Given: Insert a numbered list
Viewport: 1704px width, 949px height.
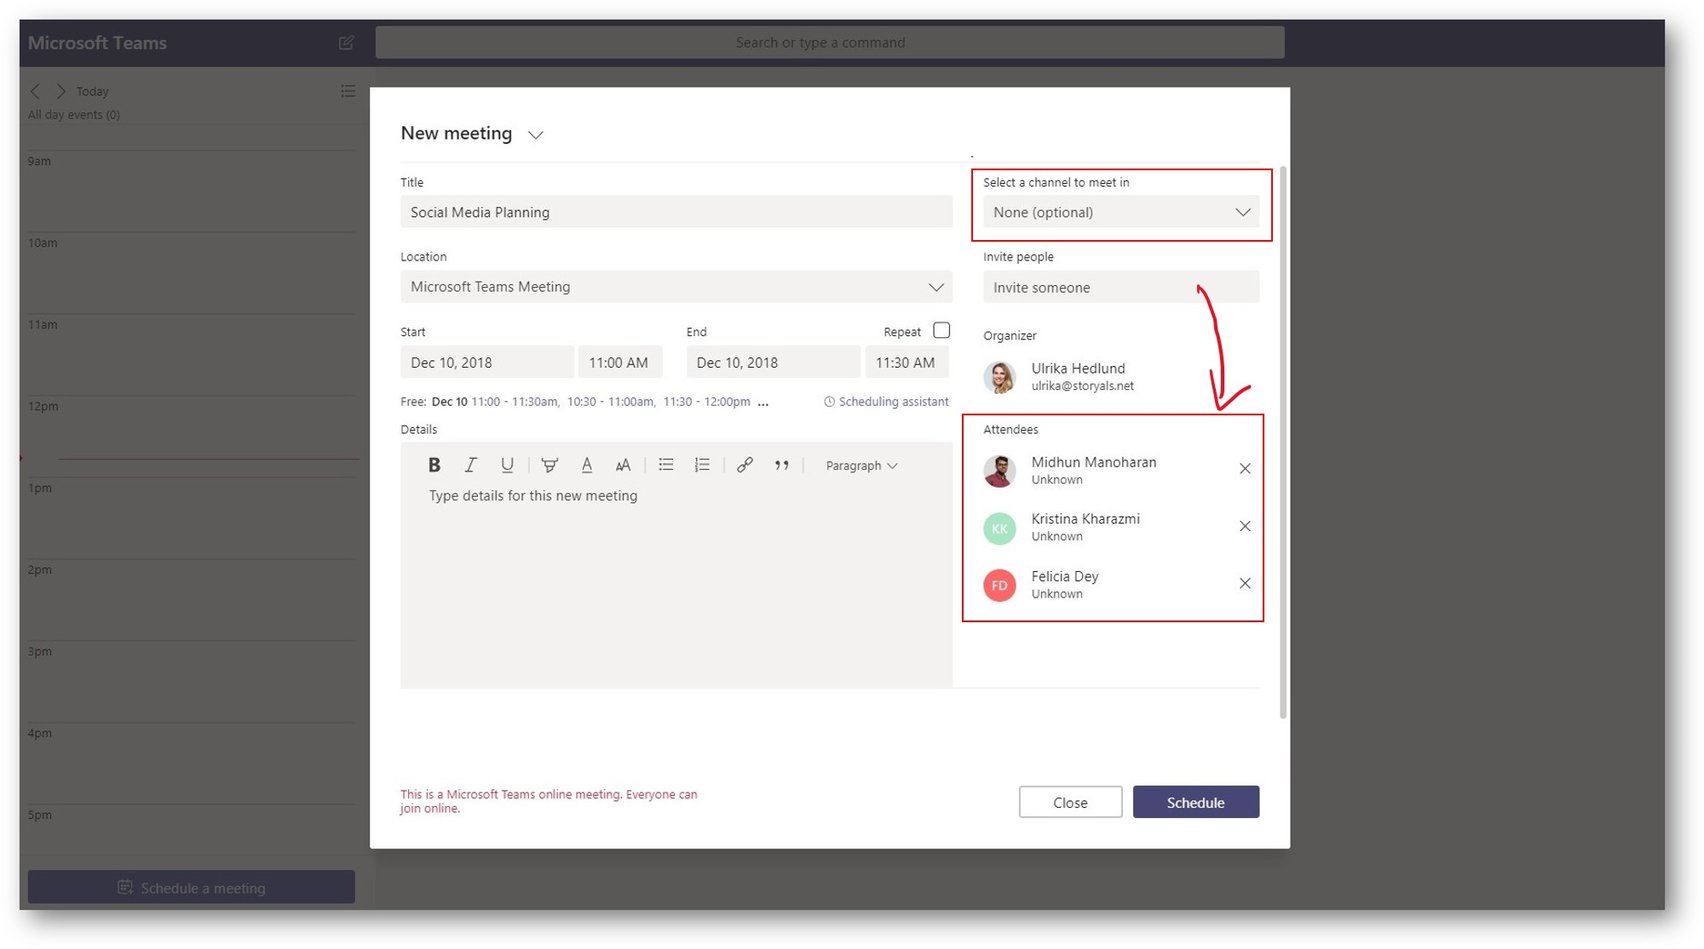Looking at the screenshot, I should (x=702, y=465).
